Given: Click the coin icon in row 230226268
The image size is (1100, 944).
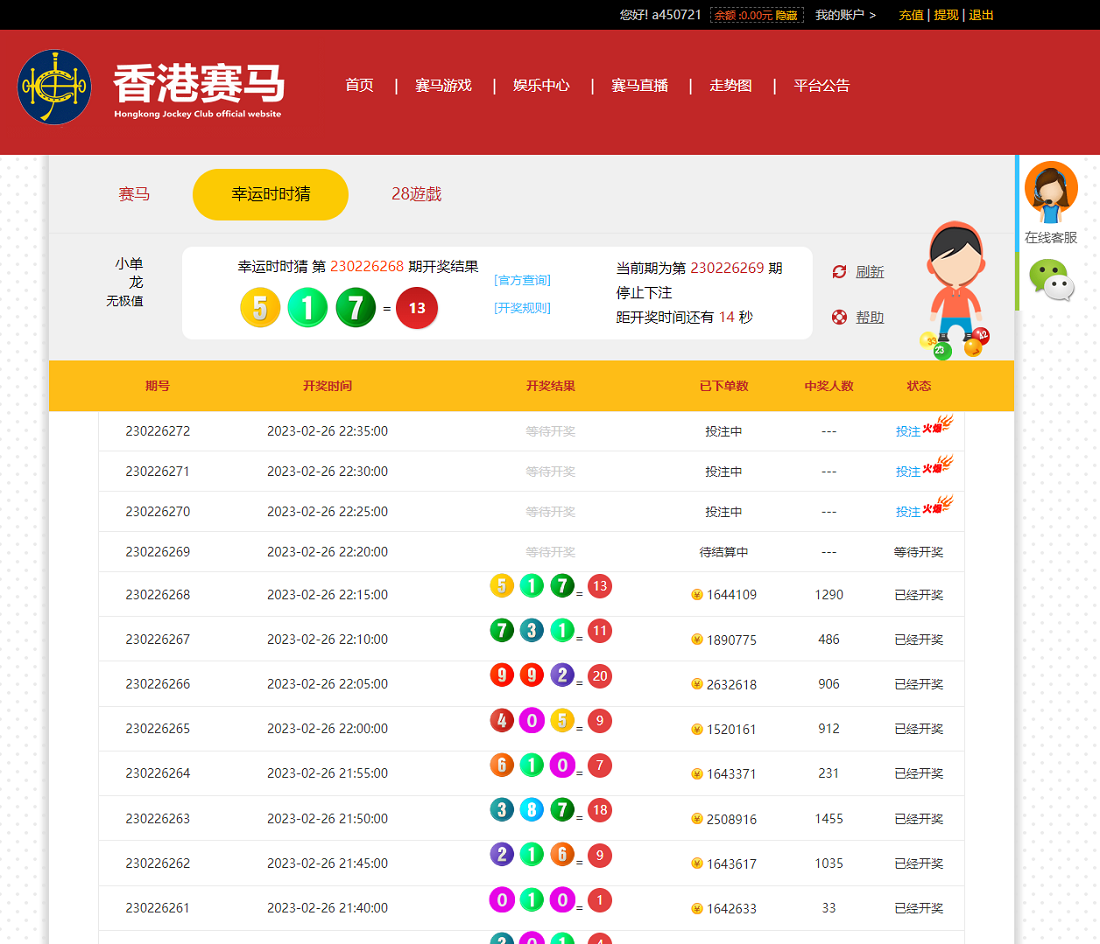Looking at the screenshot, I should pyautogui.click(x=697, y=595).
